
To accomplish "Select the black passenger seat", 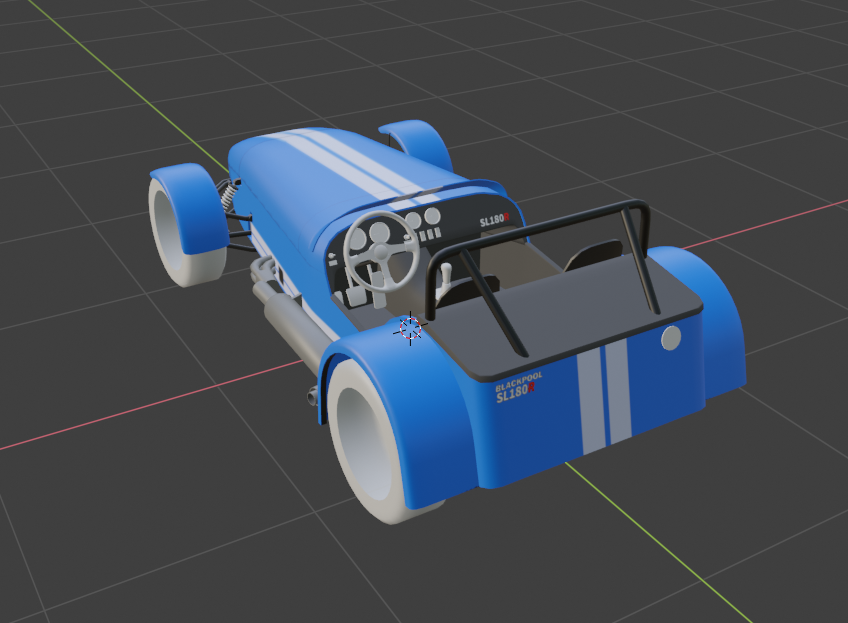I will 594,254.
